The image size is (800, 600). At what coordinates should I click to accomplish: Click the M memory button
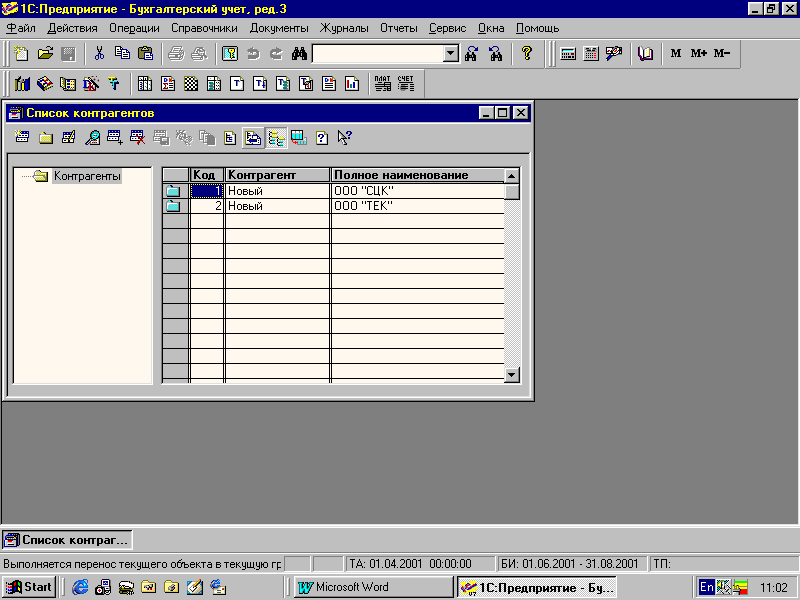click(x=676, y=54)
